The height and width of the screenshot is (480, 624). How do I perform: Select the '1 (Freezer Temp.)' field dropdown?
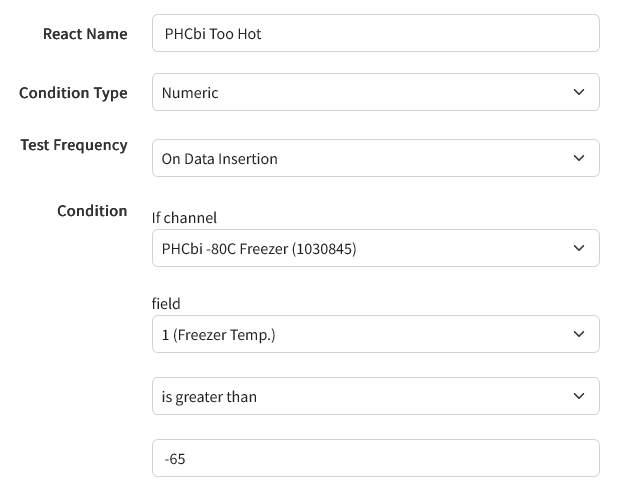(375, 335)
